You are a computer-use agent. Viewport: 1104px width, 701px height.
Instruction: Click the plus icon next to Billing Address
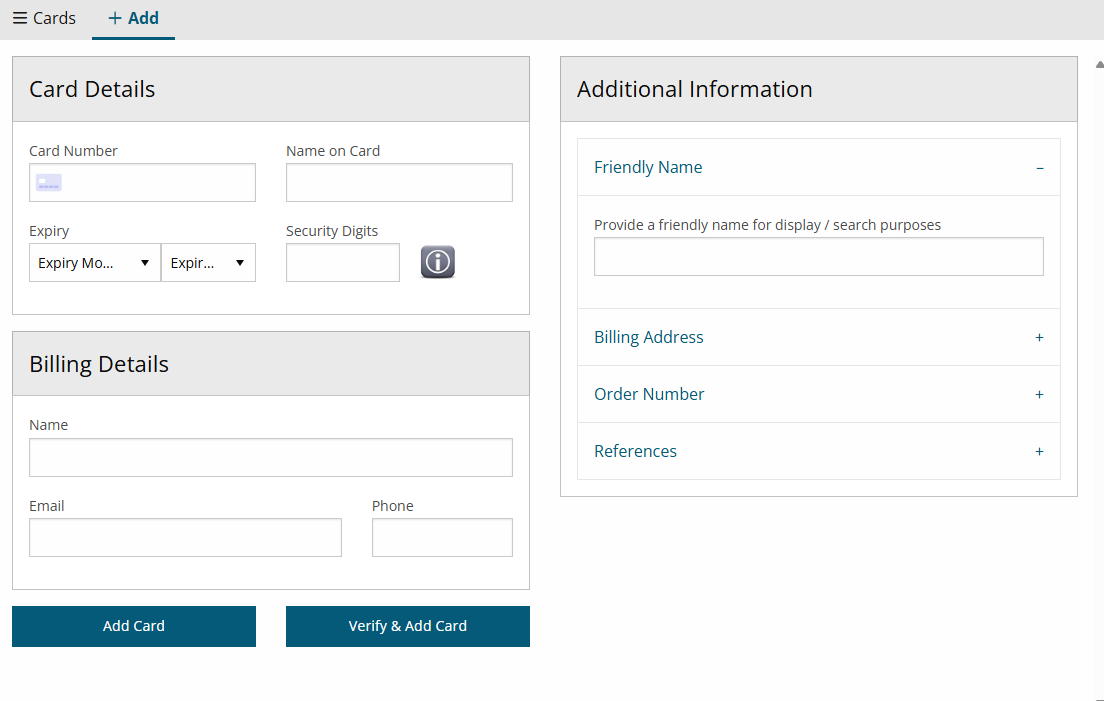click(1039, 338)
